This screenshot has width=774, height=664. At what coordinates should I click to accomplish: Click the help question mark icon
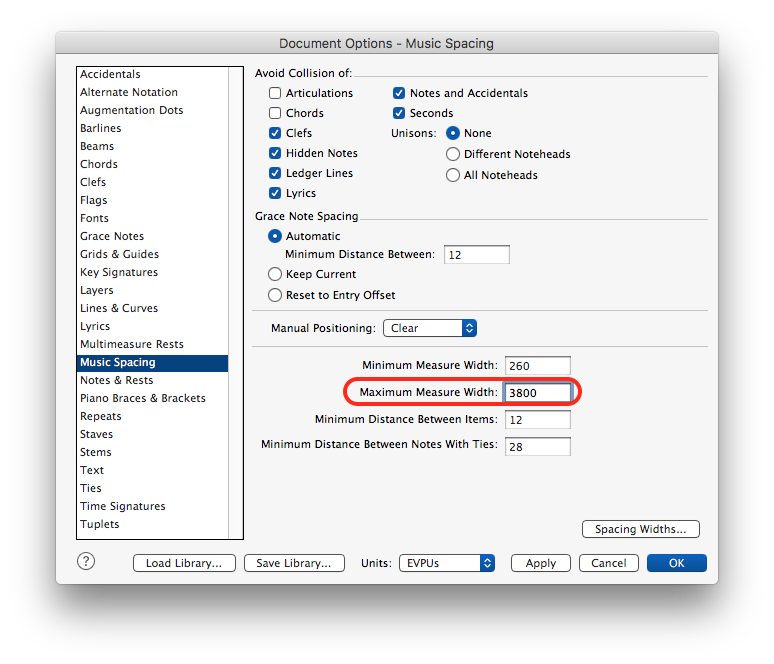pos(86,562)
